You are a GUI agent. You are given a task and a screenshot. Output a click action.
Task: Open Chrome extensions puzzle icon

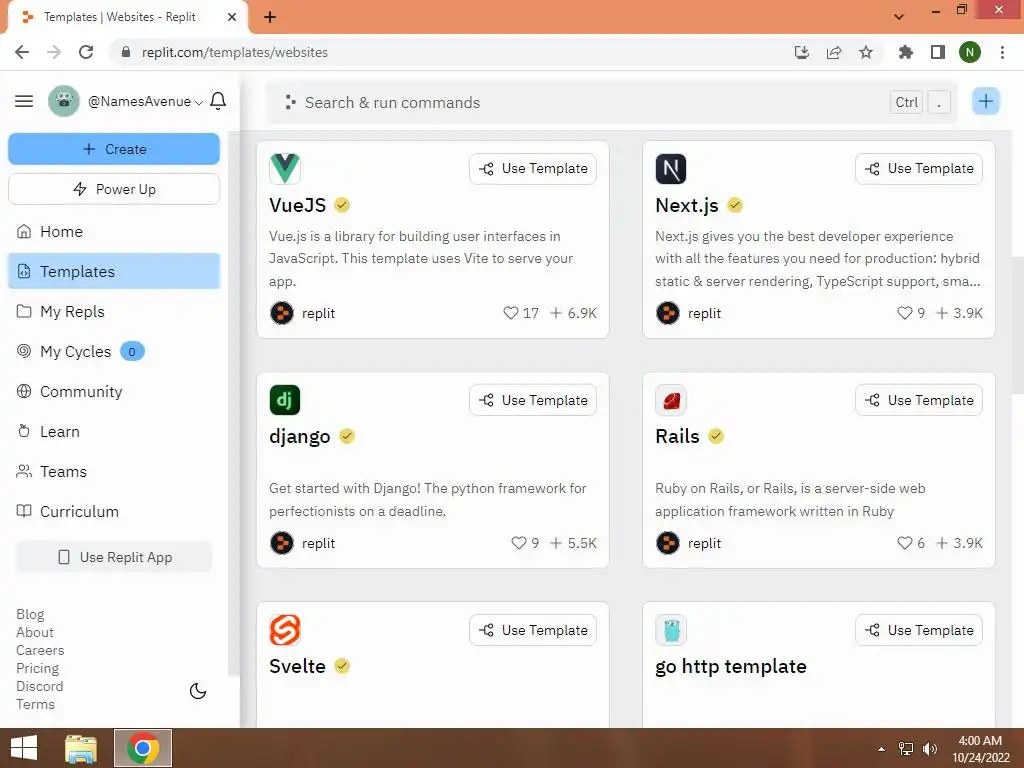point(905,52)
